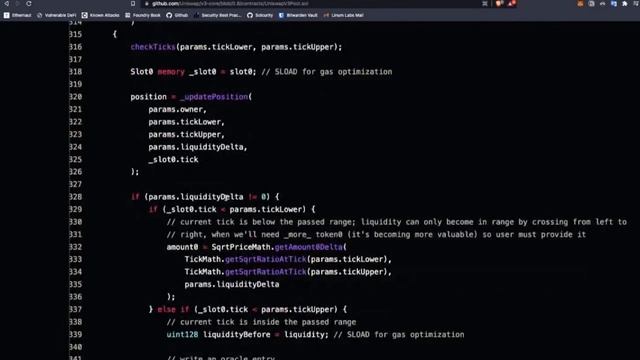Click the 'else if' keywords on line 337
The width and height of the screenshot is (640, 360).
click(x=173, y=309)
